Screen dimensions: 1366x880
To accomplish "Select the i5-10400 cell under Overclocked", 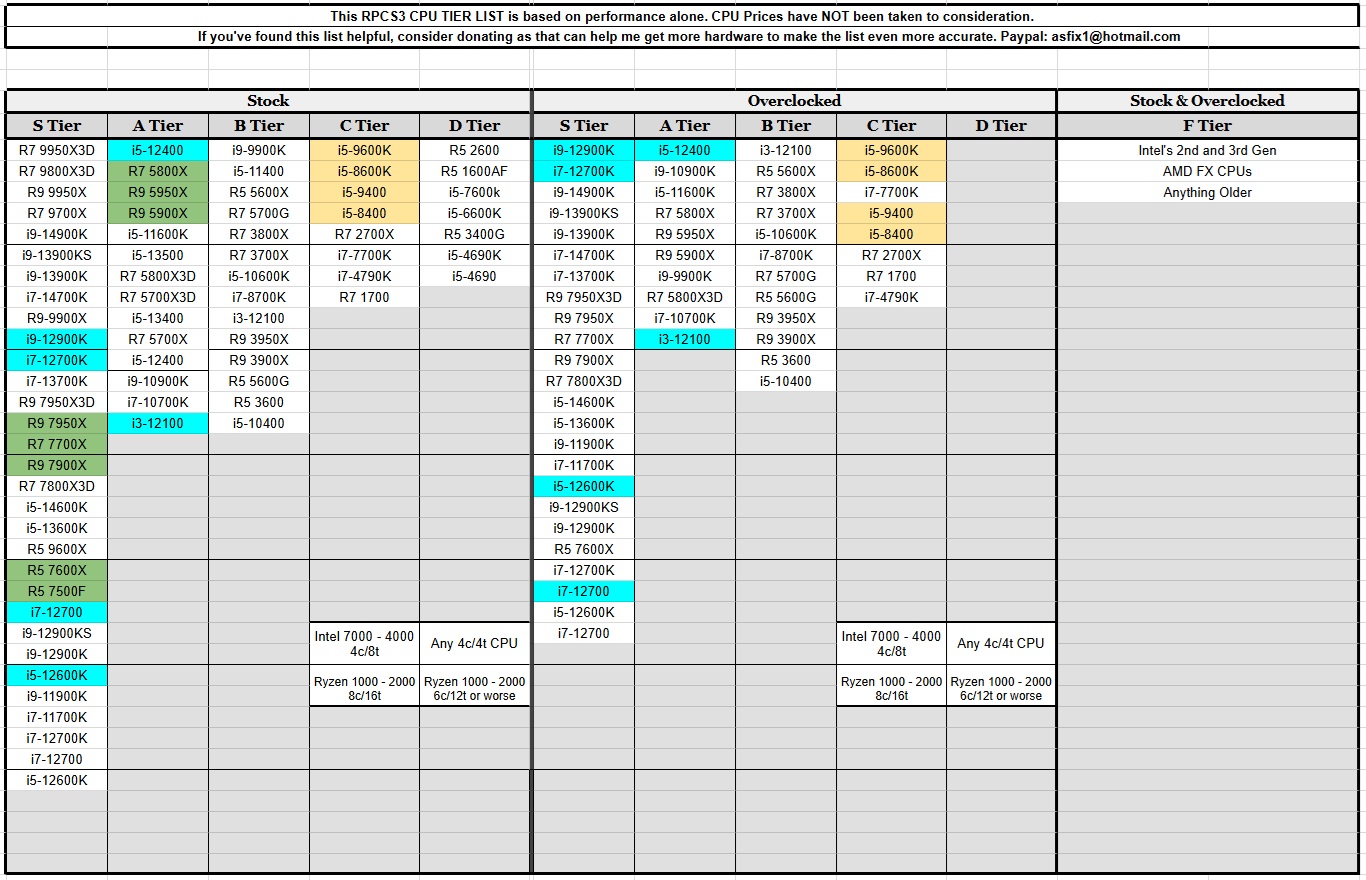I will (786, 381).
